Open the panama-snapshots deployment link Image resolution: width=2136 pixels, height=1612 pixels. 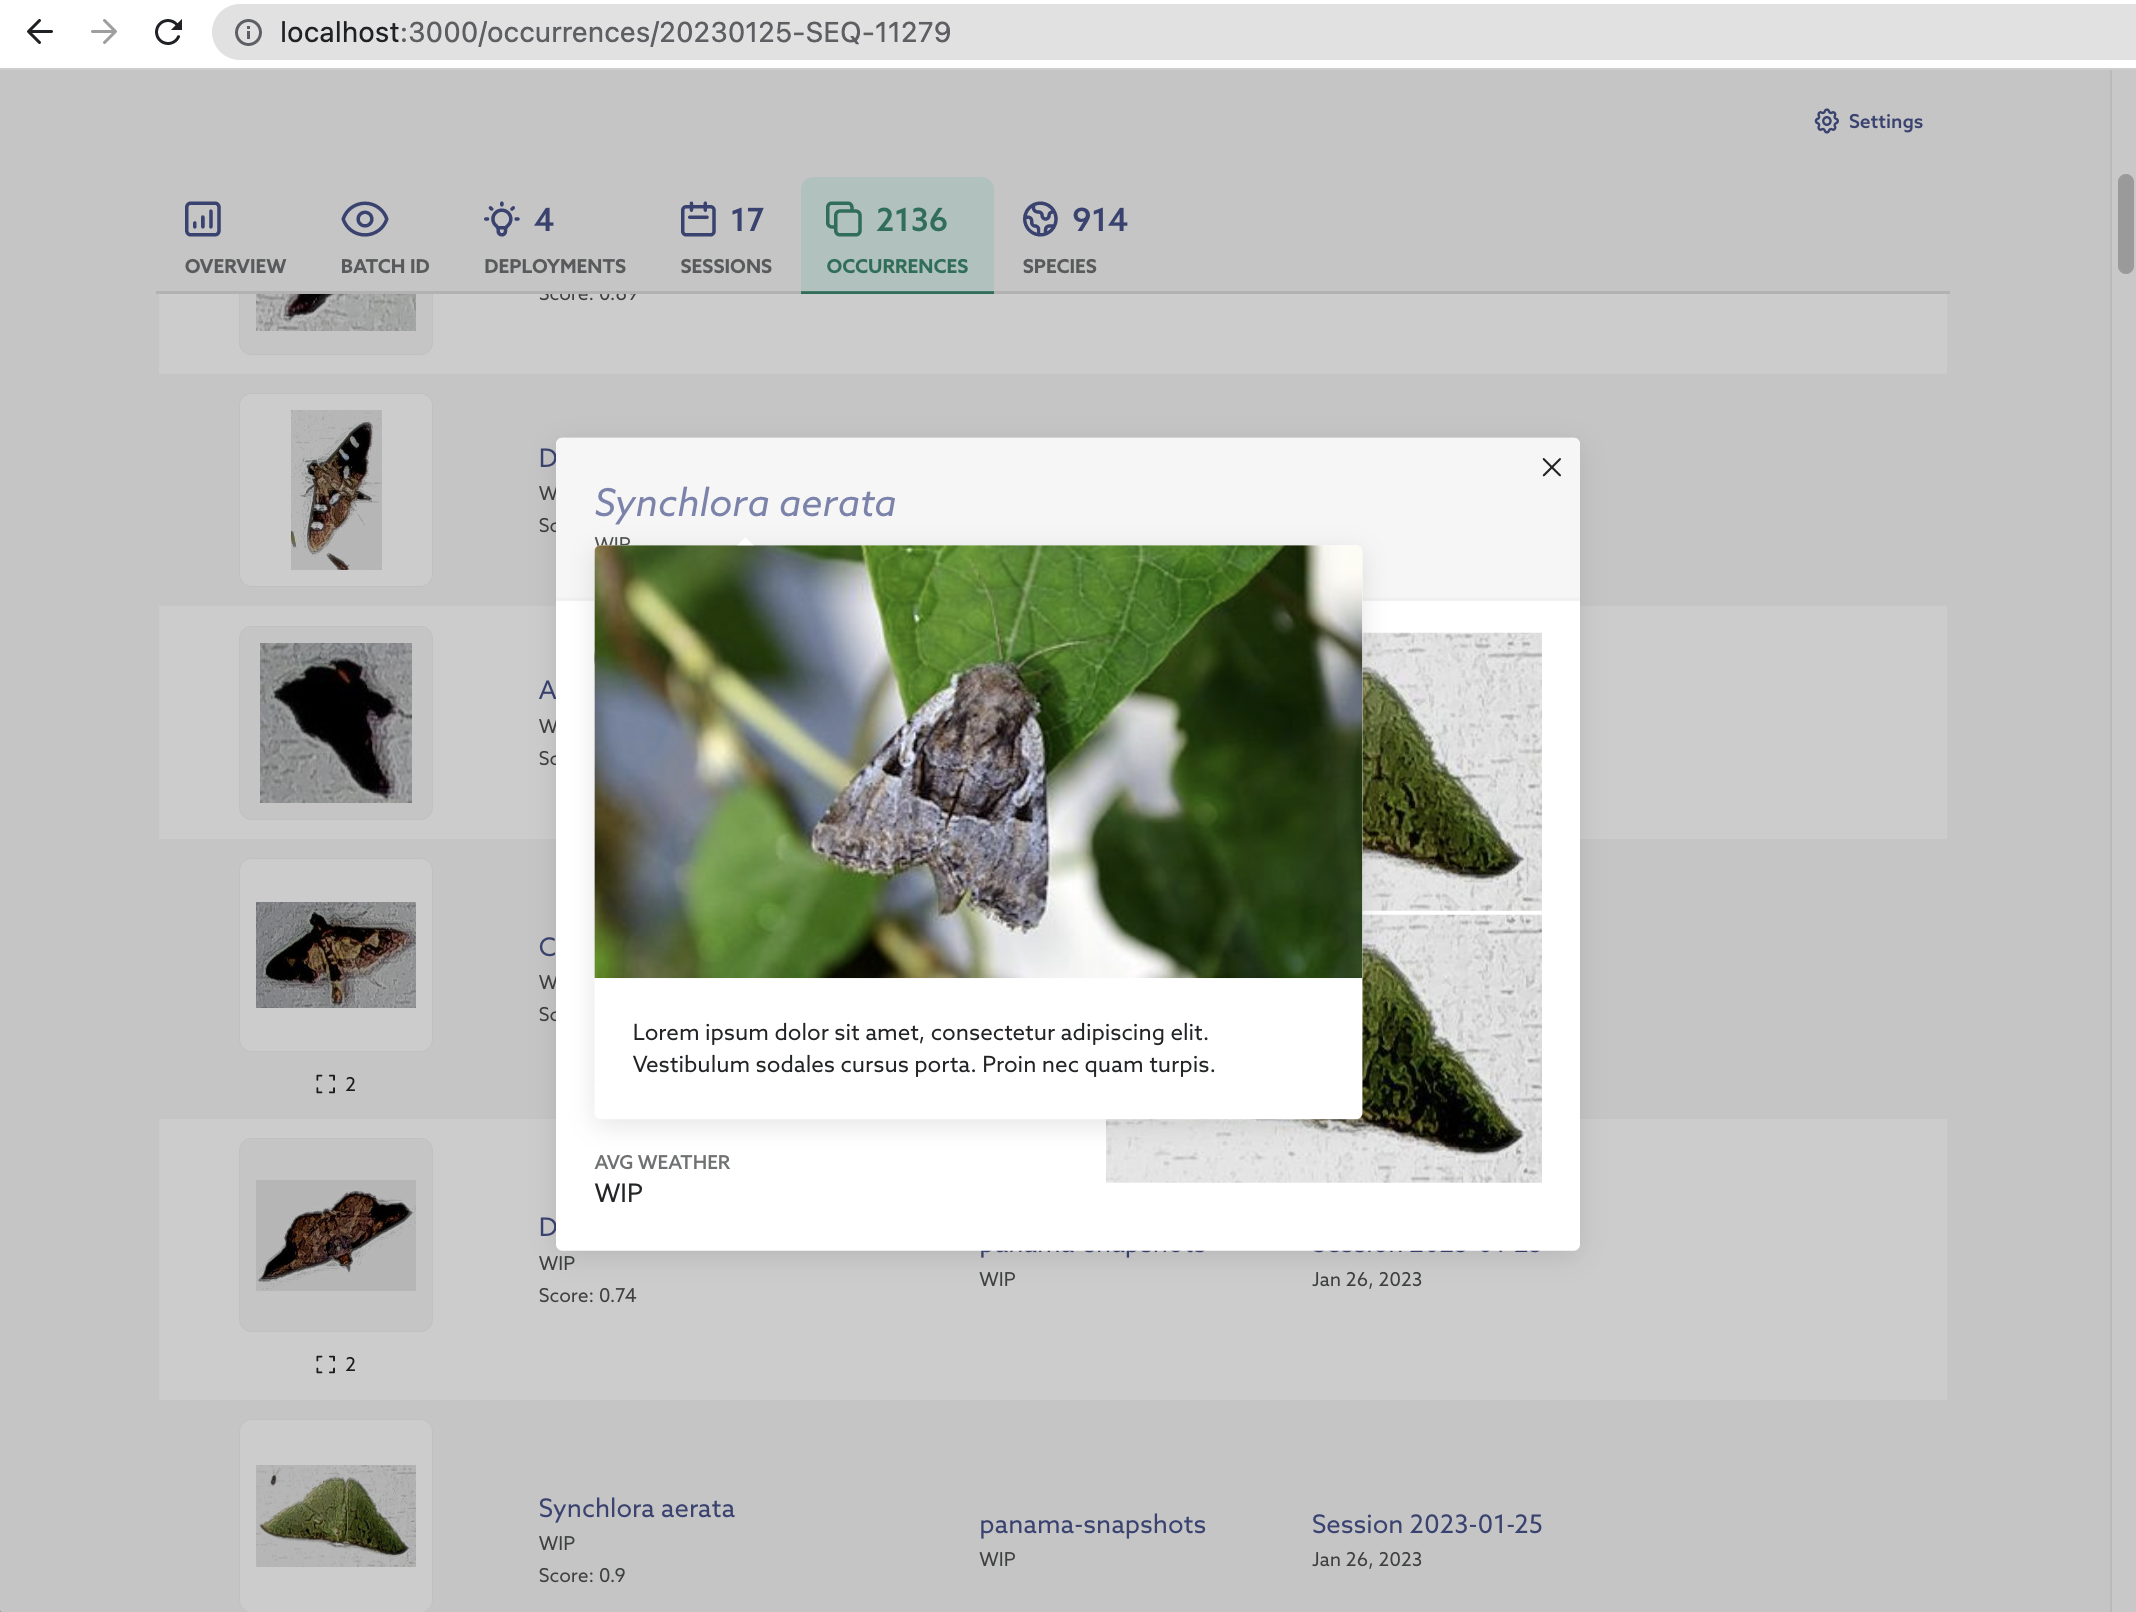(x=1092, y=1524)
